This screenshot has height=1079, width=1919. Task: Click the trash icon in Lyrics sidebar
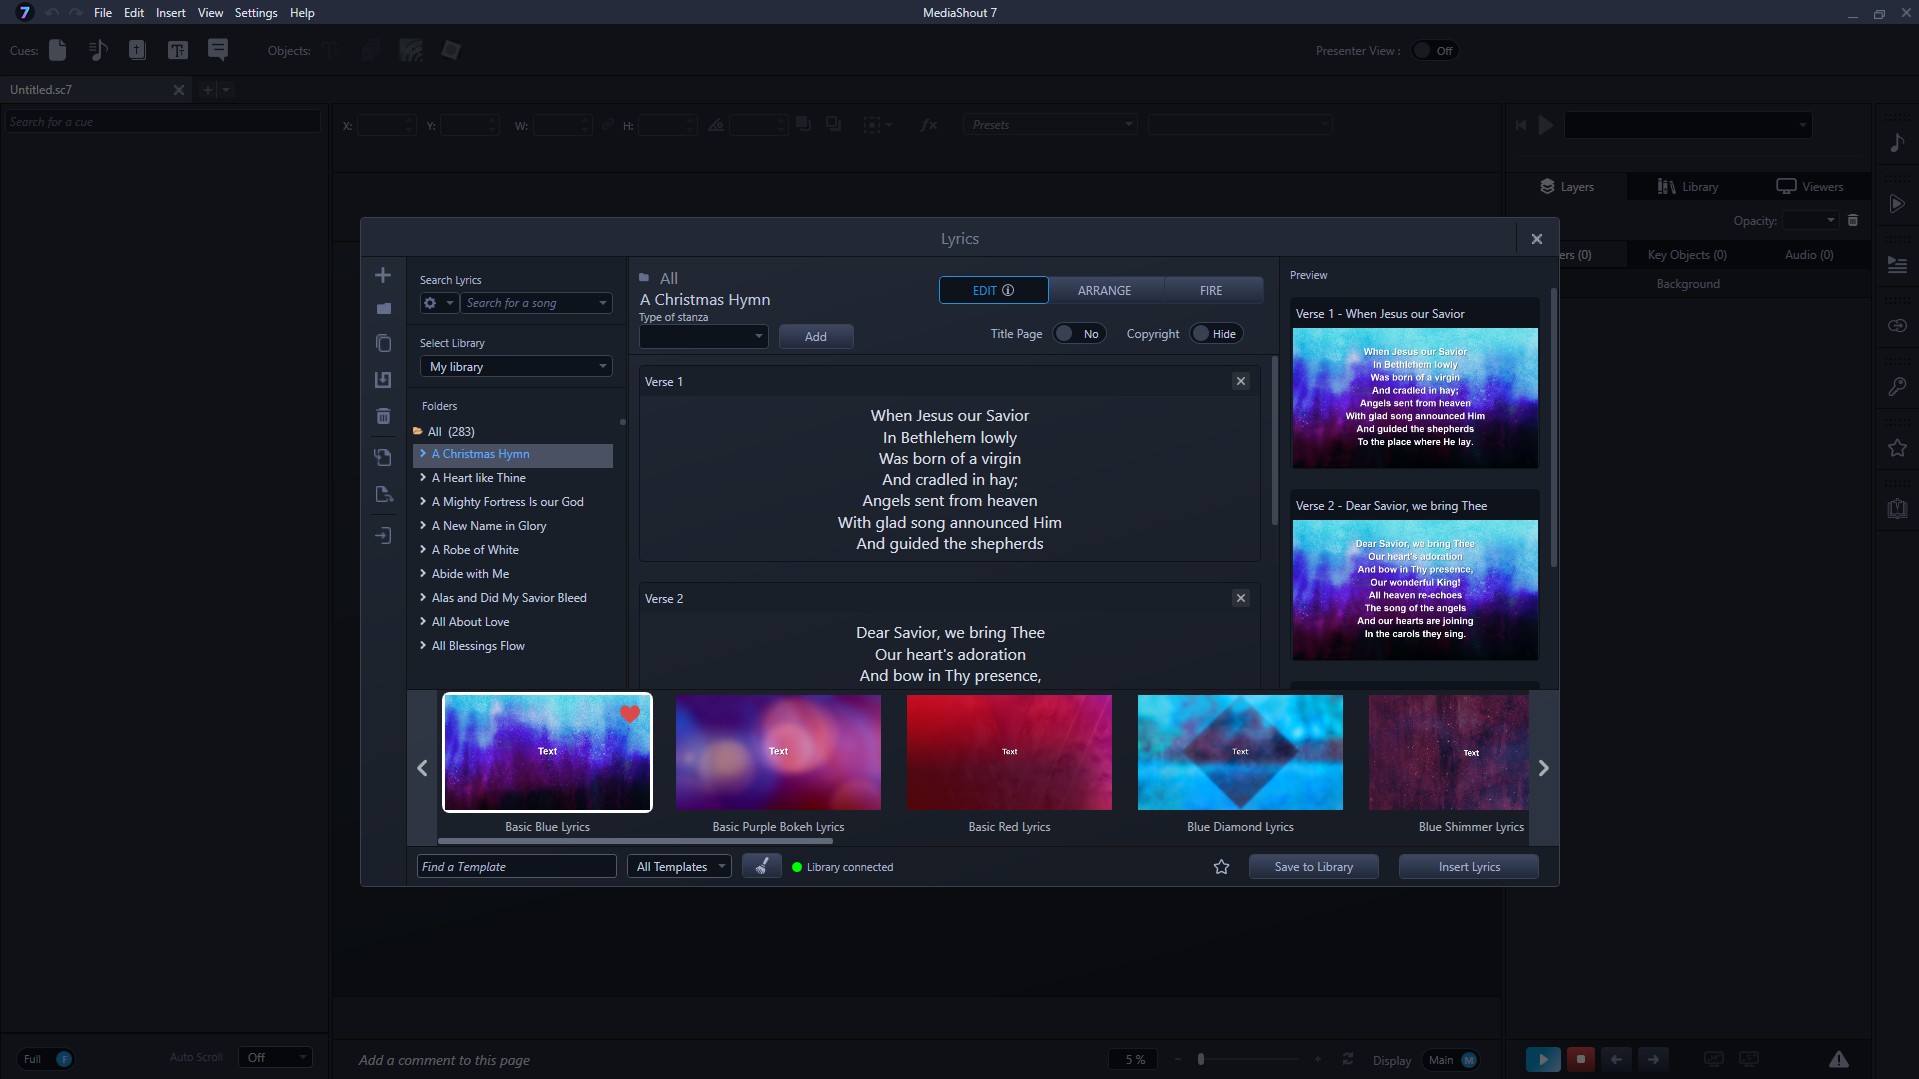point(383,416)
